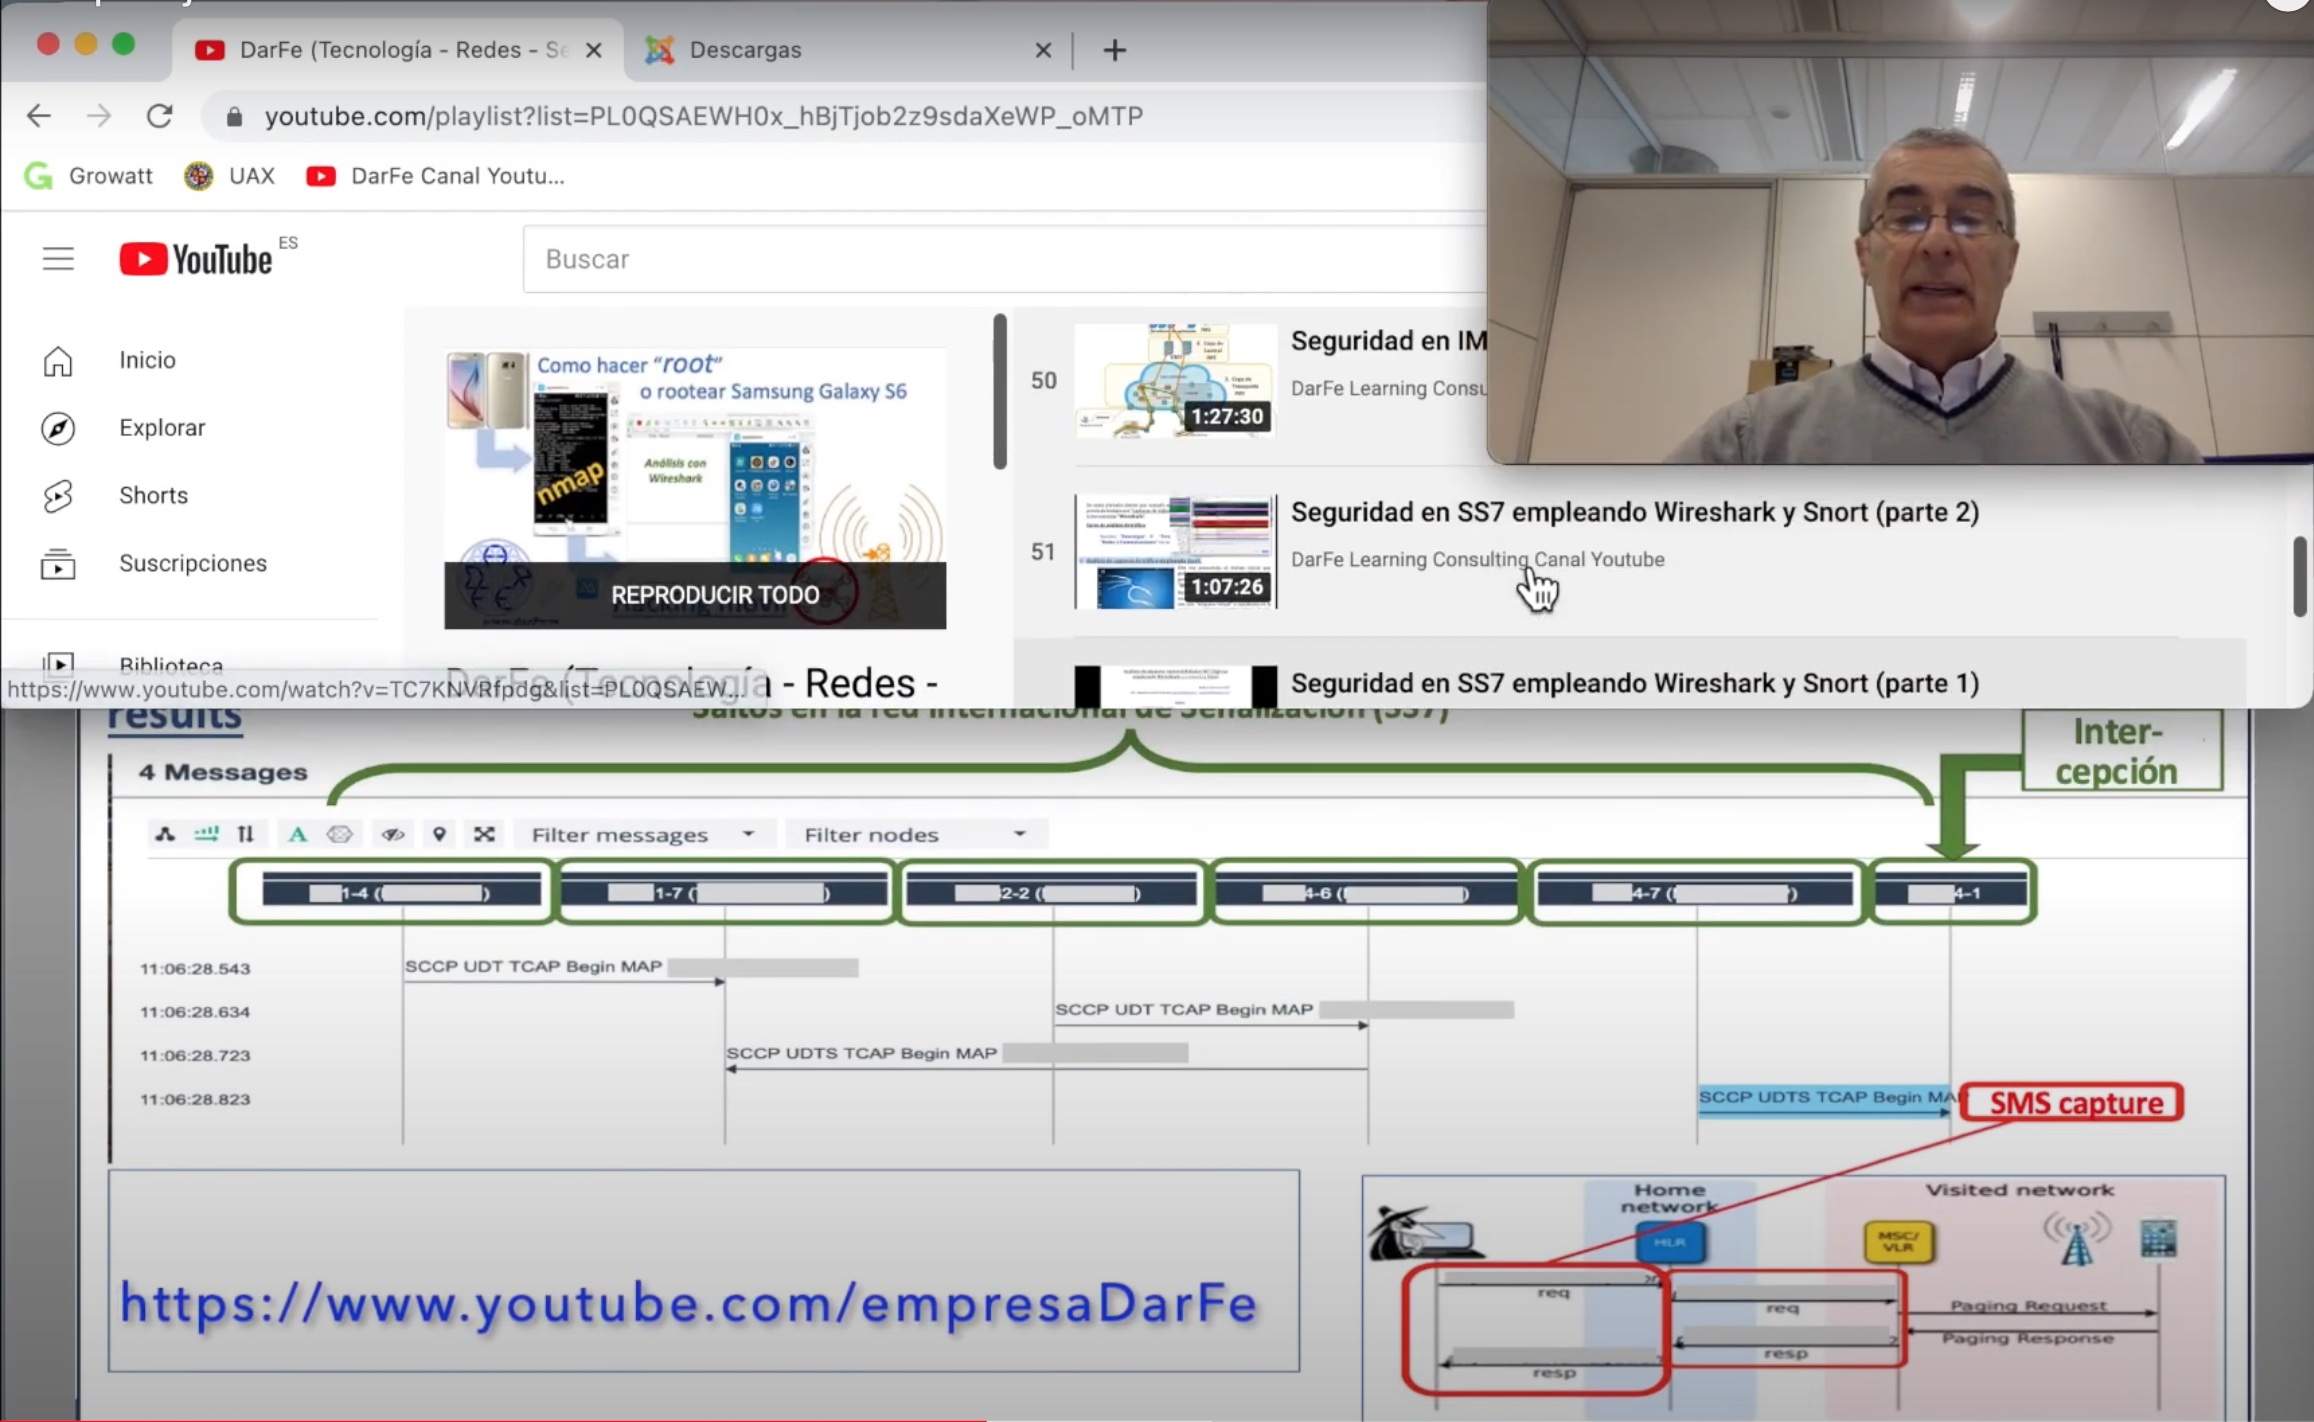This screenshot has width=2314, height=1422.
Task: Click the 11:06:28.634 timestamp
Action: pos(195,1012)
